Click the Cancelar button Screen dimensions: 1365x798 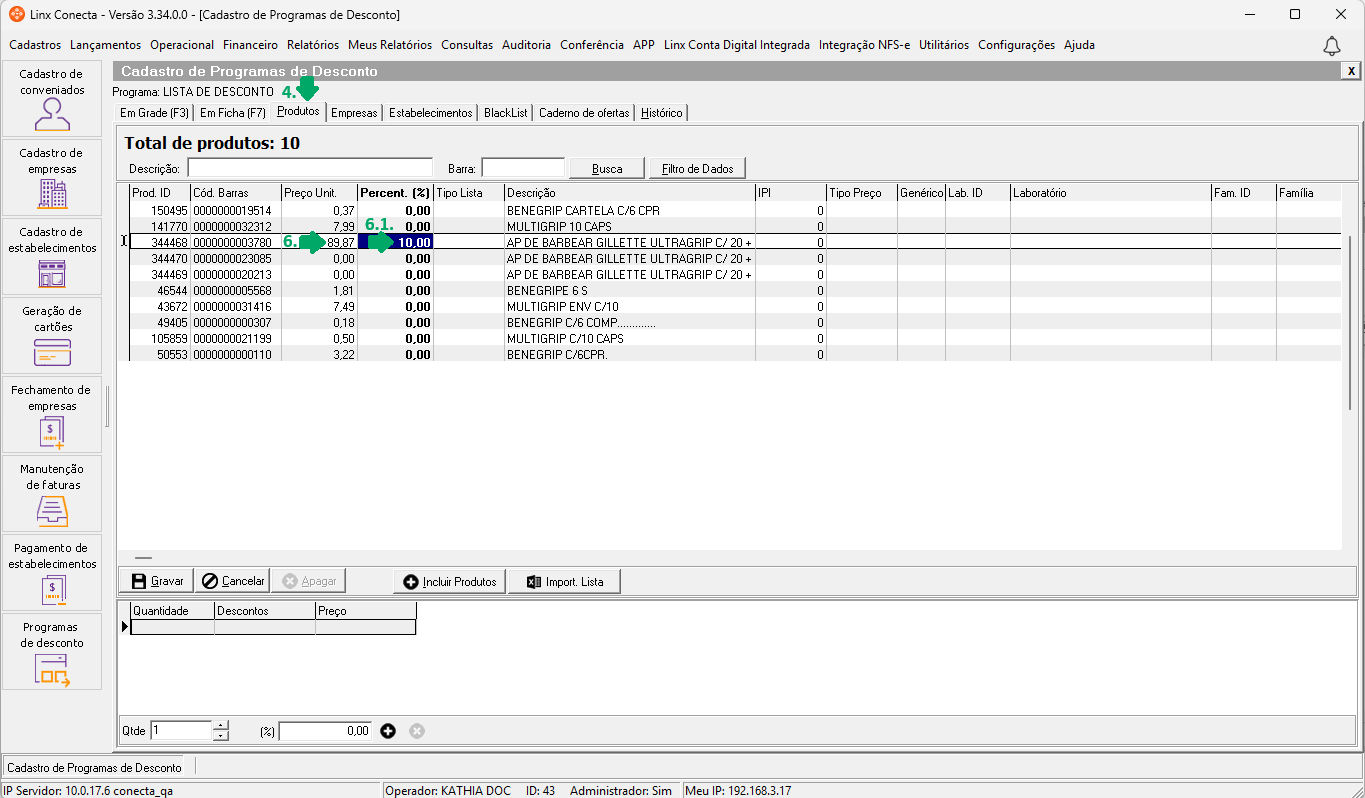pyautogui.click(x=232, y=581)
